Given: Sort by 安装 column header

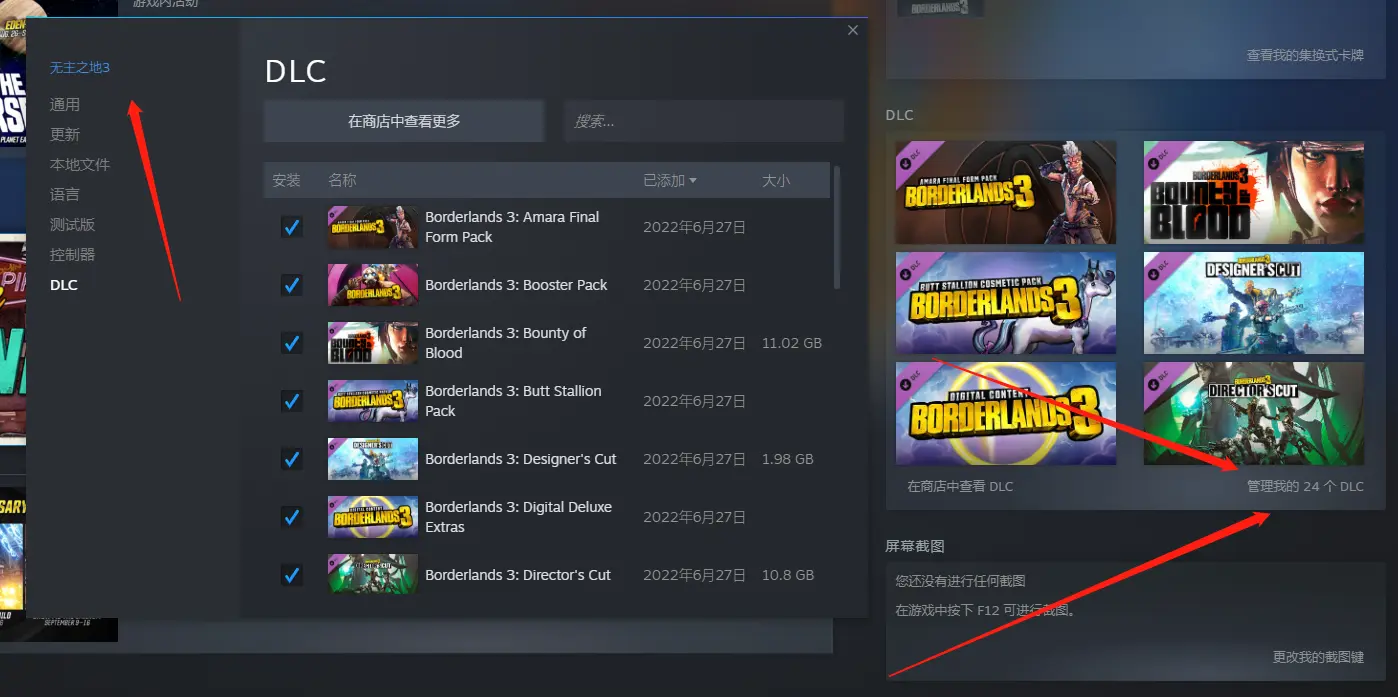Looking at the screenshot, I should [x=286, y=181].
